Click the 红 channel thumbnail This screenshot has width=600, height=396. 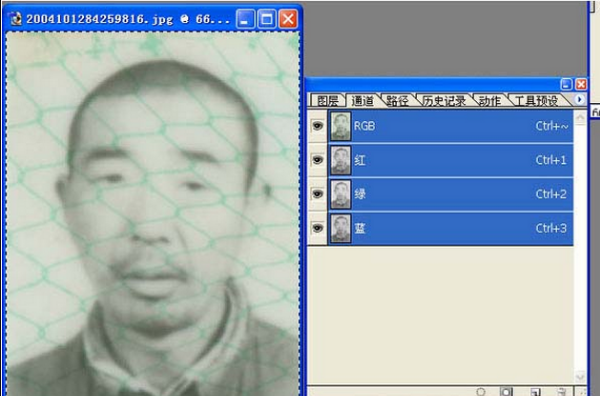click(x=341, y=160)
